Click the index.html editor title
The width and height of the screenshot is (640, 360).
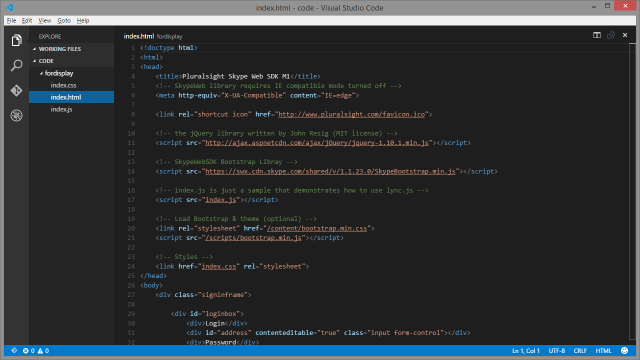tap(139, 36)
